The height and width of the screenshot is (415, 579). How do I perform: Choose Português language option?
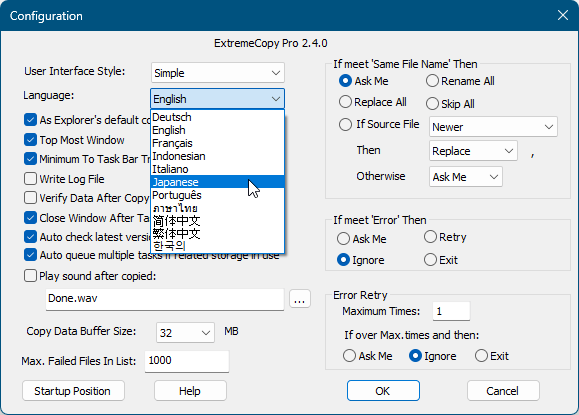(x=217, y=195)
